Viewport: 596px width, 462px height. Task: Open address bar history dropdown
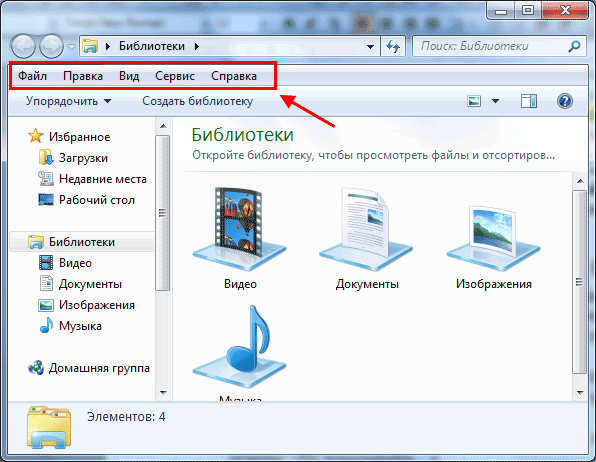370,46
